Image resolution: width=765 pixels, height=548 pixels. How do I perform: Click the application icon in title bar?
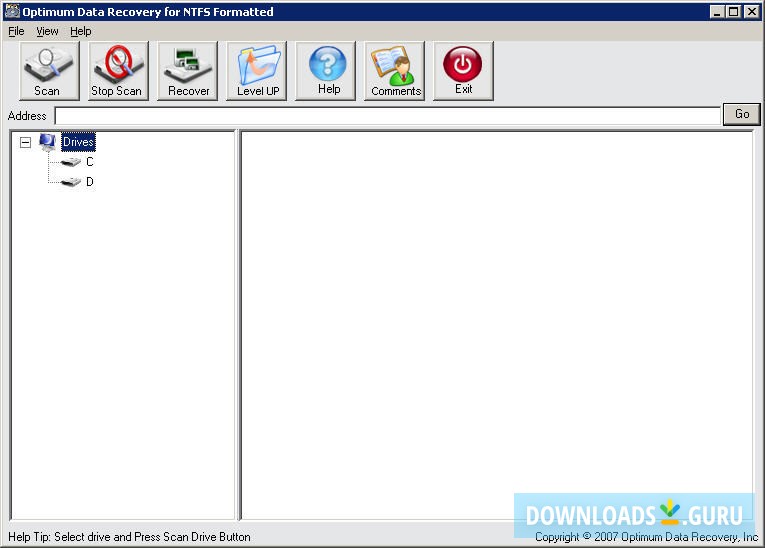12,11
